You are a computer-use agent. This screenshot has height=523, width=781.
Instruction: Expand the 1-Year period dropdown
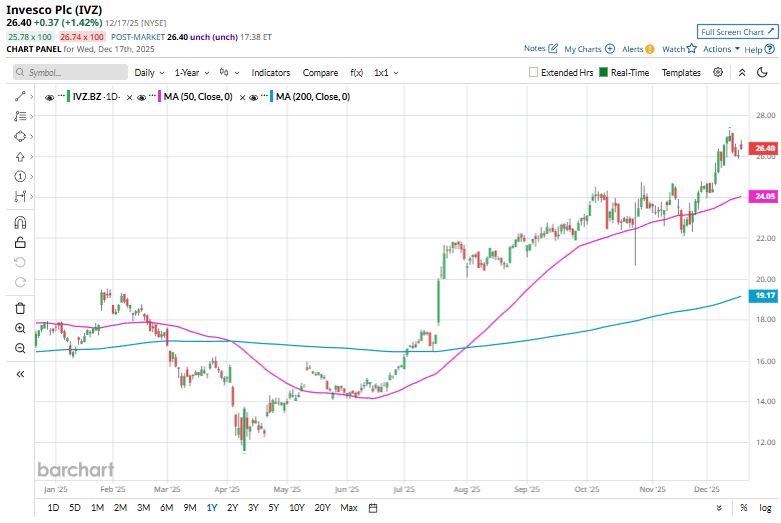pos(191,73)
